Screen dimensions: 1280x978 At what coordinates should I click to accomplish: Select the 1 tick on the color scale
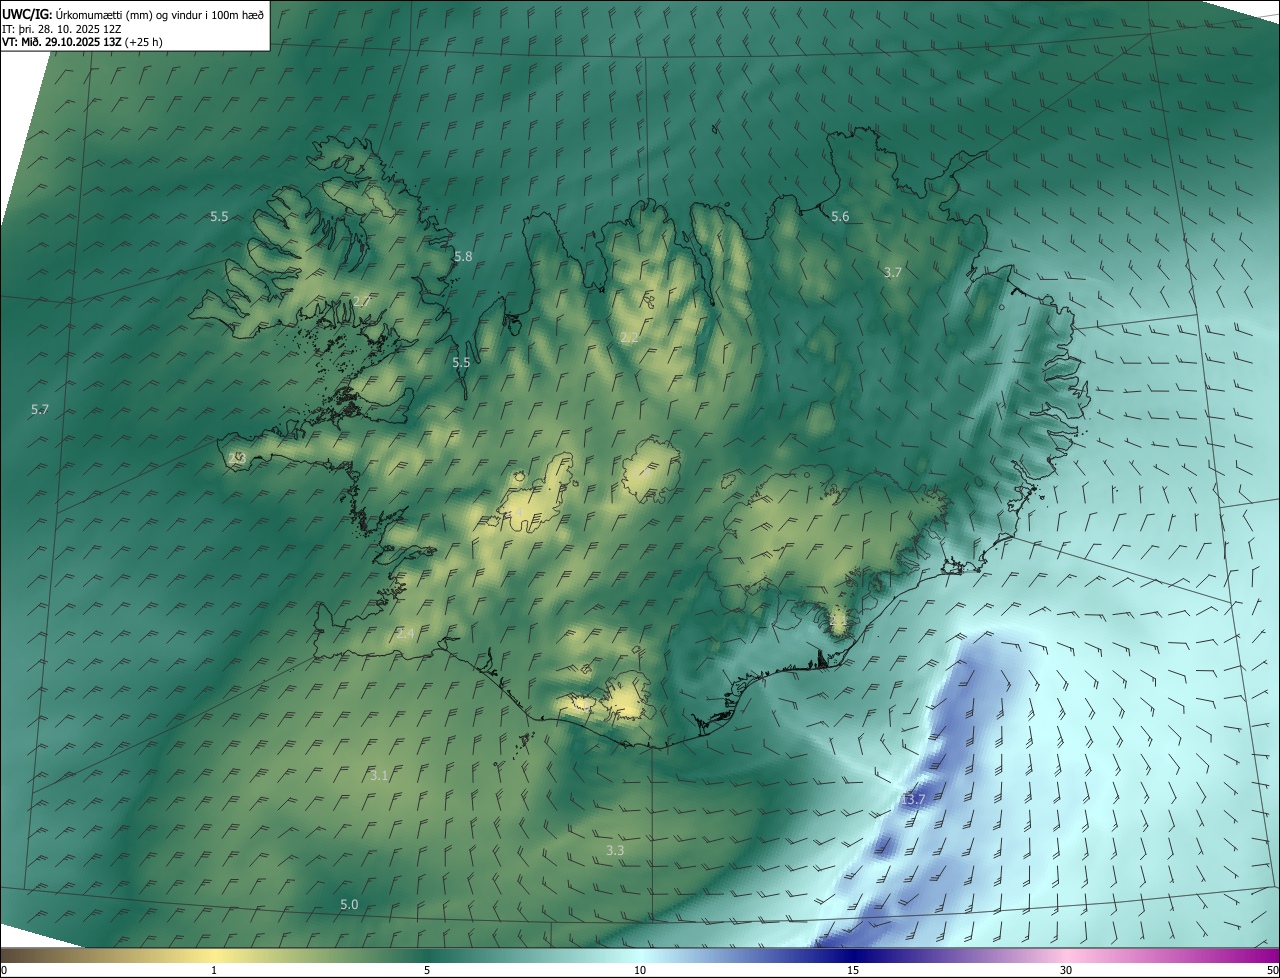click(214, 970)
